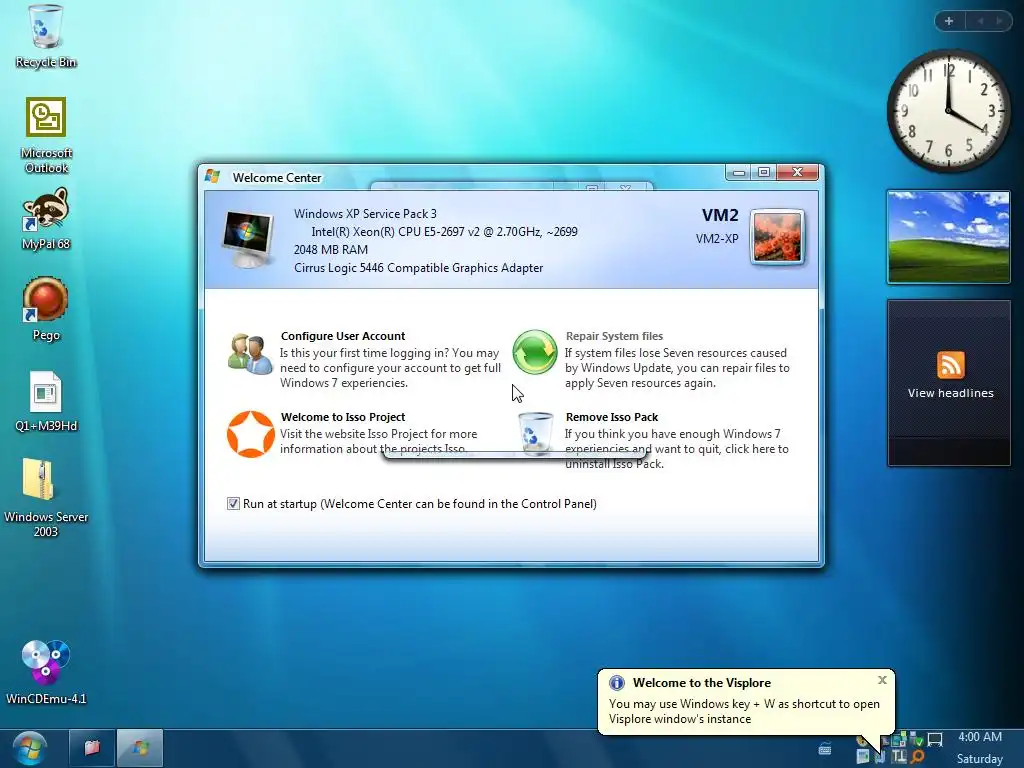Image resolution: width=1024 pixels, height=768 pixels.
Task: Click the Bliss slideshow gadget picture
Action: pyautogui.click(x=948, y=237)
